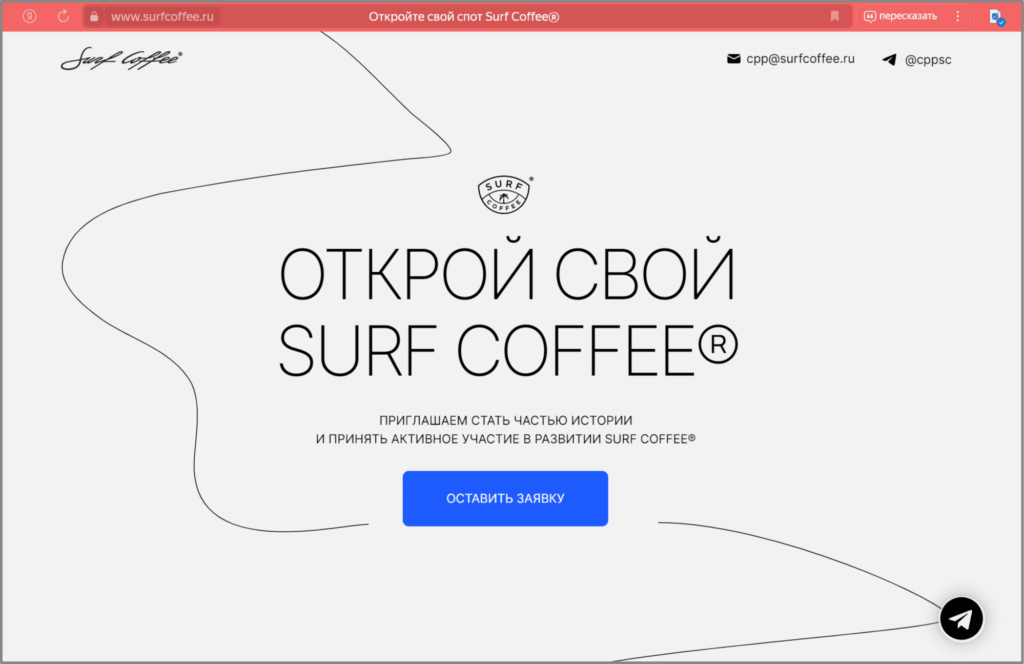Bookmark this page using the bookmark icon
Viewport: 1024px width, 664px height.
[835, 16]
